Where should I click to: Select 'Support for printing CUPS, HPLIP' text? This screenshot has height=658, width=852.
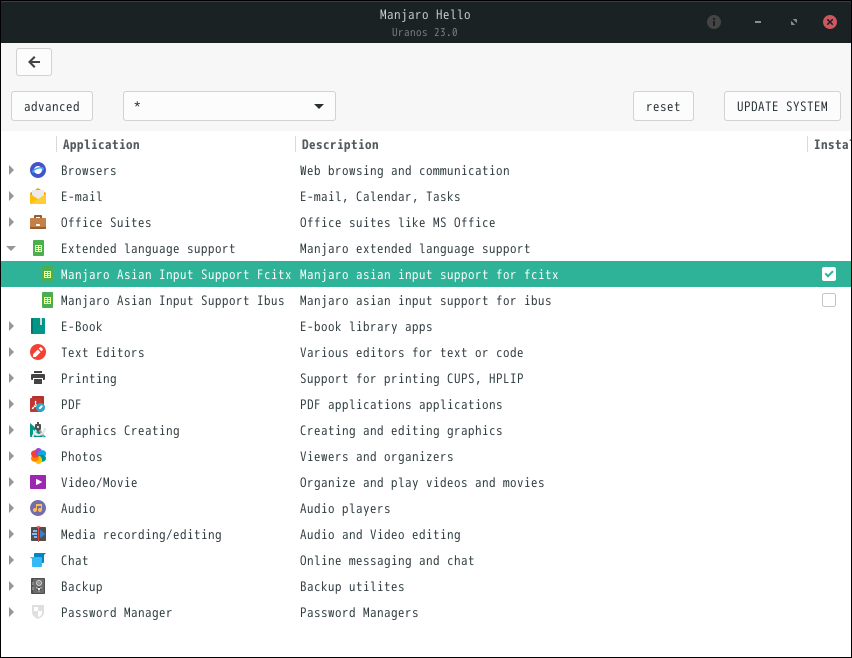411,378
